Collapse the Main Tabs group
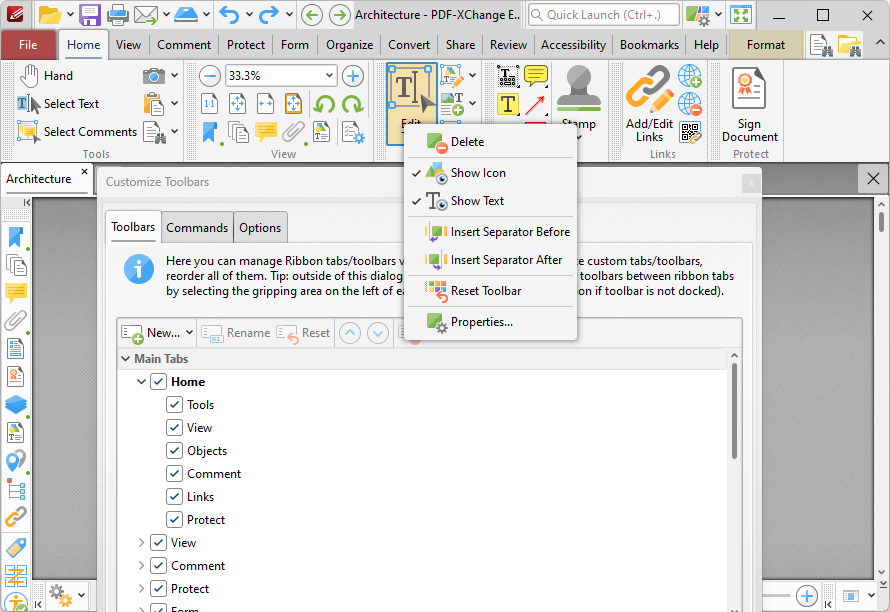 point(125,359)
